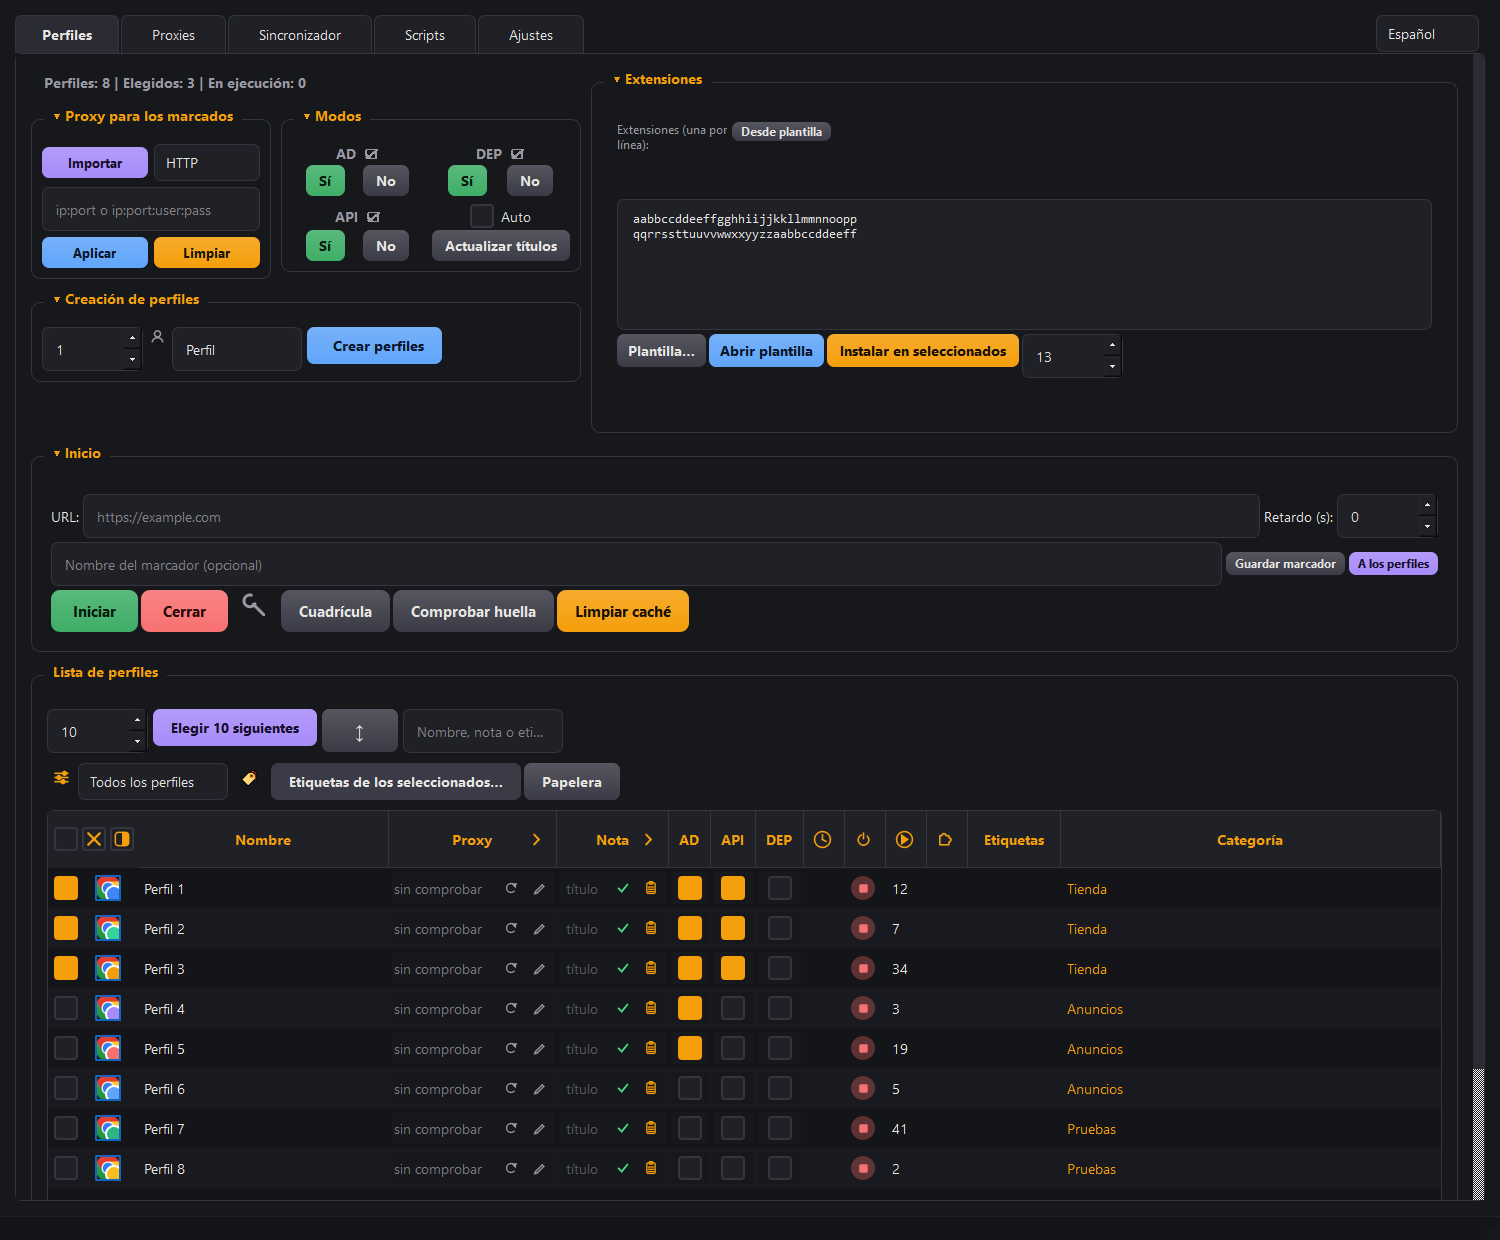Screen dimensions: 1500x1240
Task: Click the power column header icon
Action: (x=864, y=840)
